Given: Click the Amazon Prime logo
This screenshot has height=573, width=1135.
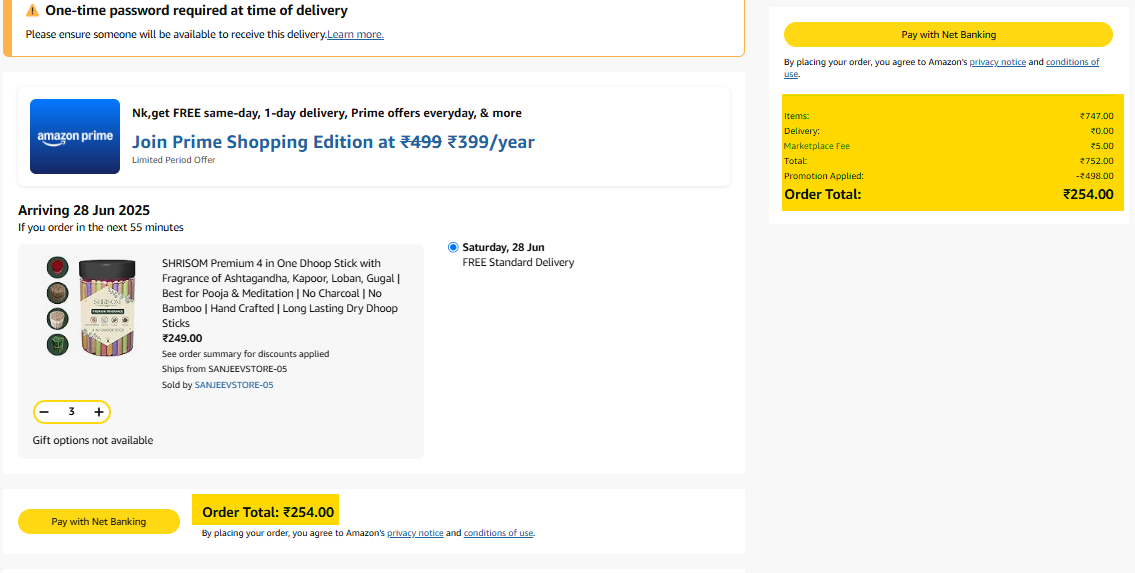Looking at the screenshot, I should 75,137.
